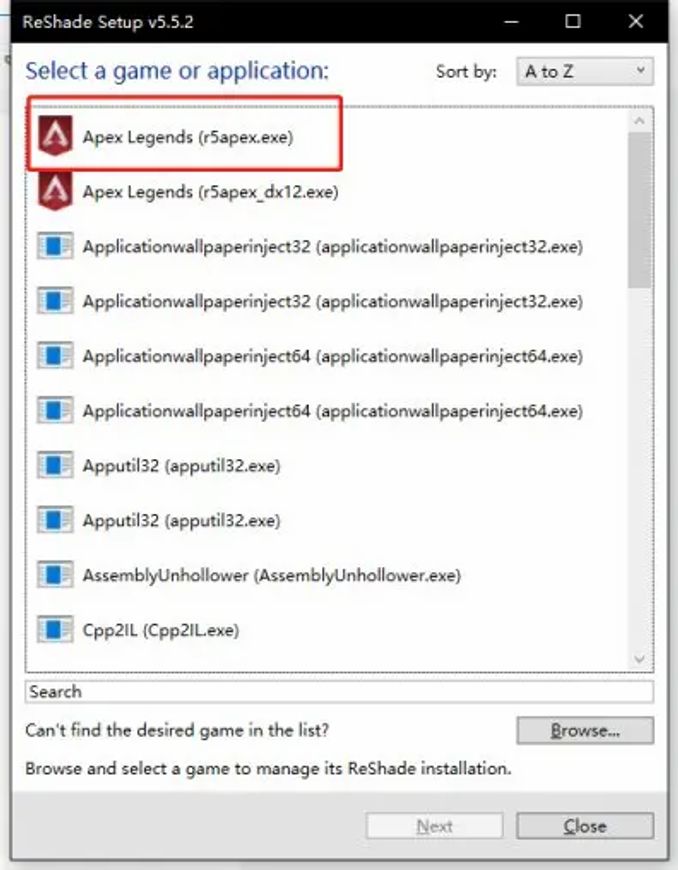Image resolution: width=678 pixels, height=870 pixels.
Task: Open the Sort by A to Z dropdown
Action: 585,71
